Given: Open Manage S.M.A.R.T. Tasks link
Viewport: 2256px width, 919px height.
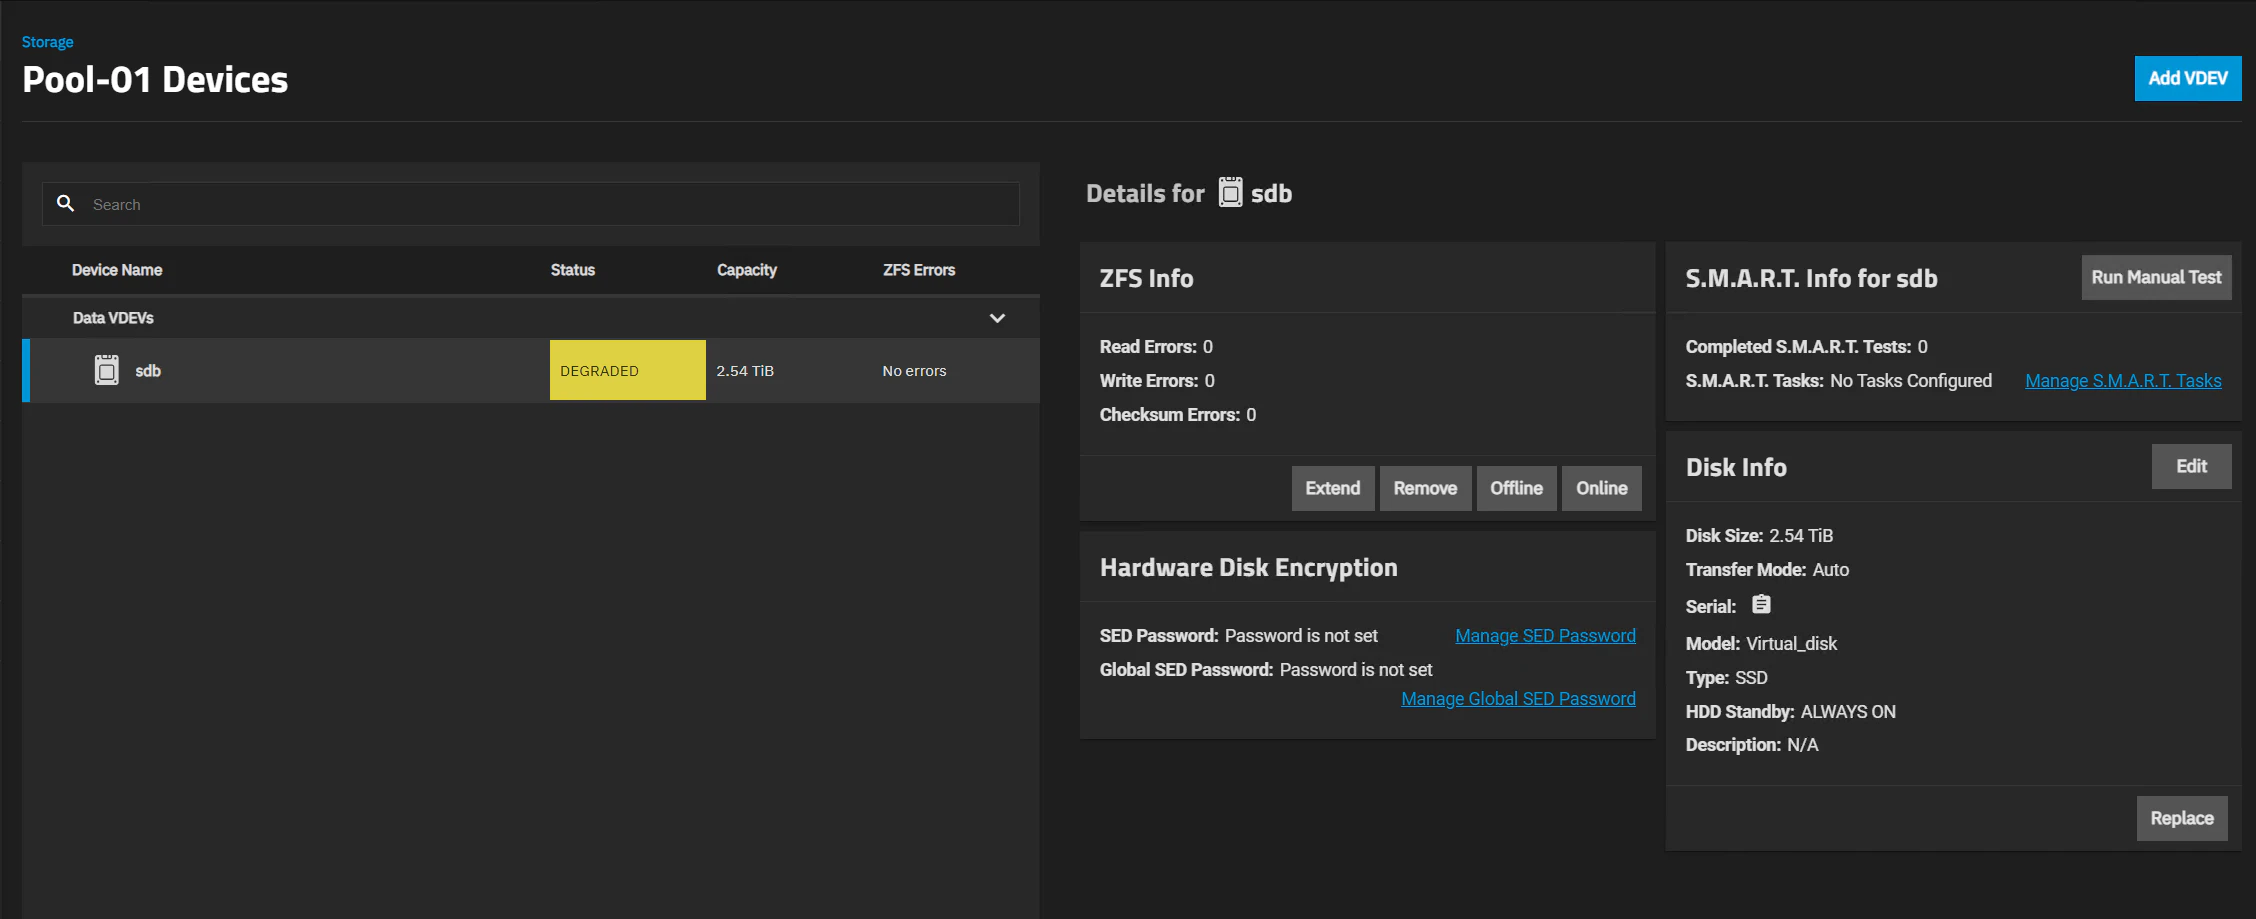Looking at the screenshot, I should tap(2123, 381).
